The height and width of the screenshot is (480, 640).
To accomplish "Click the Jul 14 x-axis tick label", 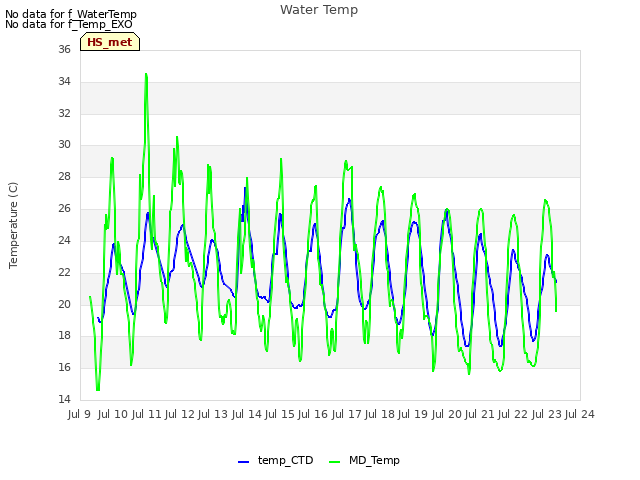I will point(246,414).
